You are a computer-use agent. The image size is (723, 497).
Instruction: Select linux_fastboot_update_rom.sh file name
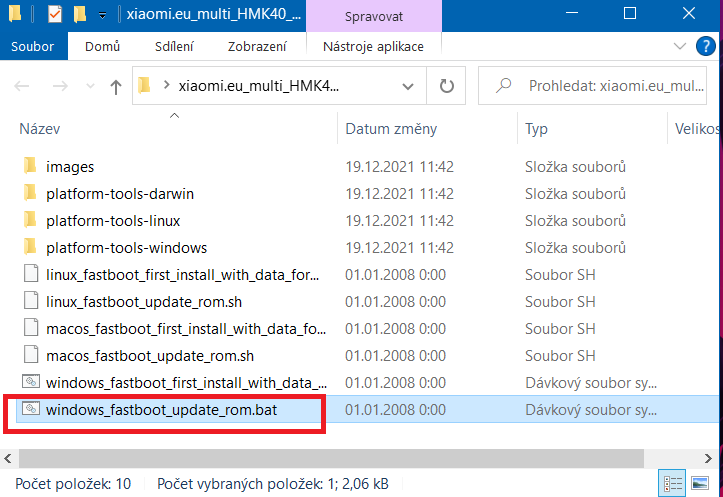pos(144,302)
